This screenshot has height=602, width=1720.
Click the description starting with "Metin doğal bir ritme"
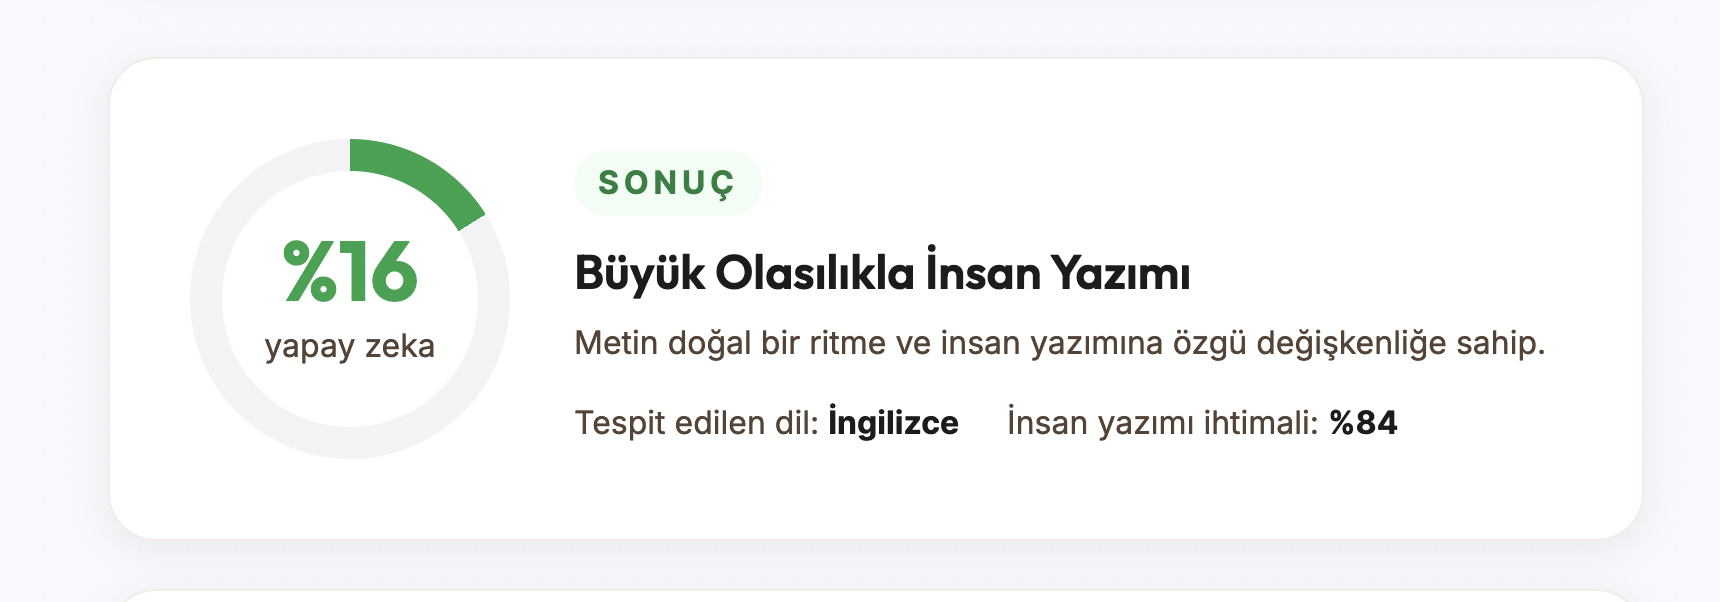pos(1060,343)
